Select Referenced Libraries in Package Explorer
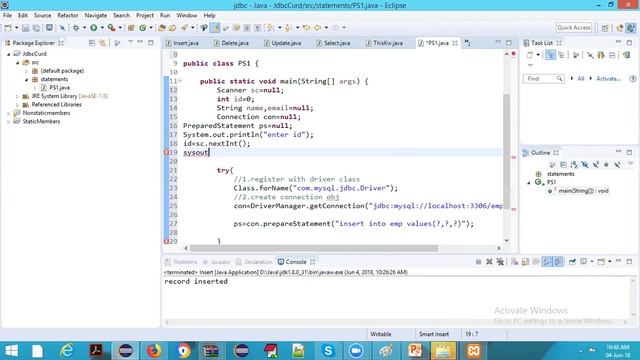Viewport: 640px width, 360px height. (x=56, y=104)
